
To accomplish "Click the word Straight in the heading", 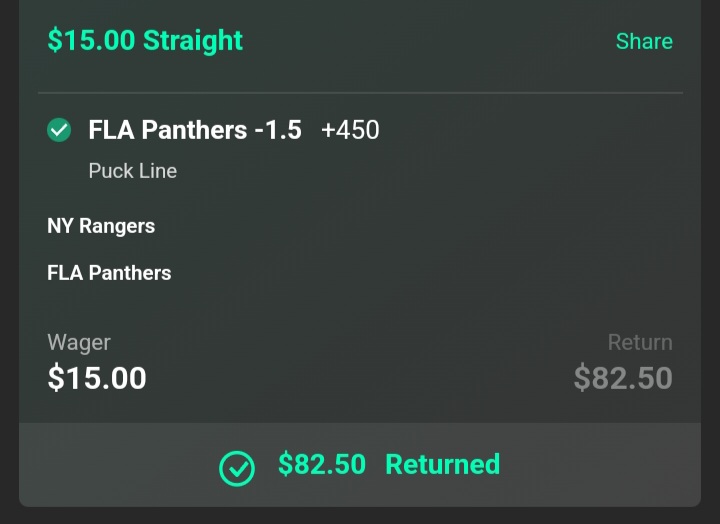I will 193,41.
